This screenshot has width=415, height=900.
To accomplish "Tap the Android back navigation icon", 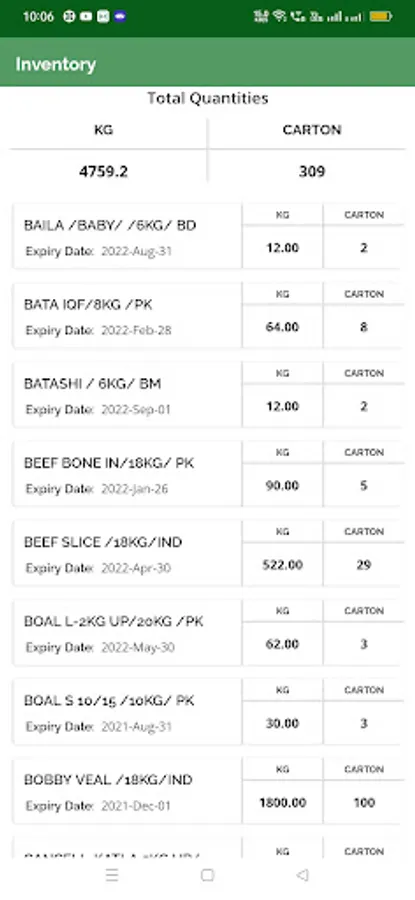I will 302,875.
